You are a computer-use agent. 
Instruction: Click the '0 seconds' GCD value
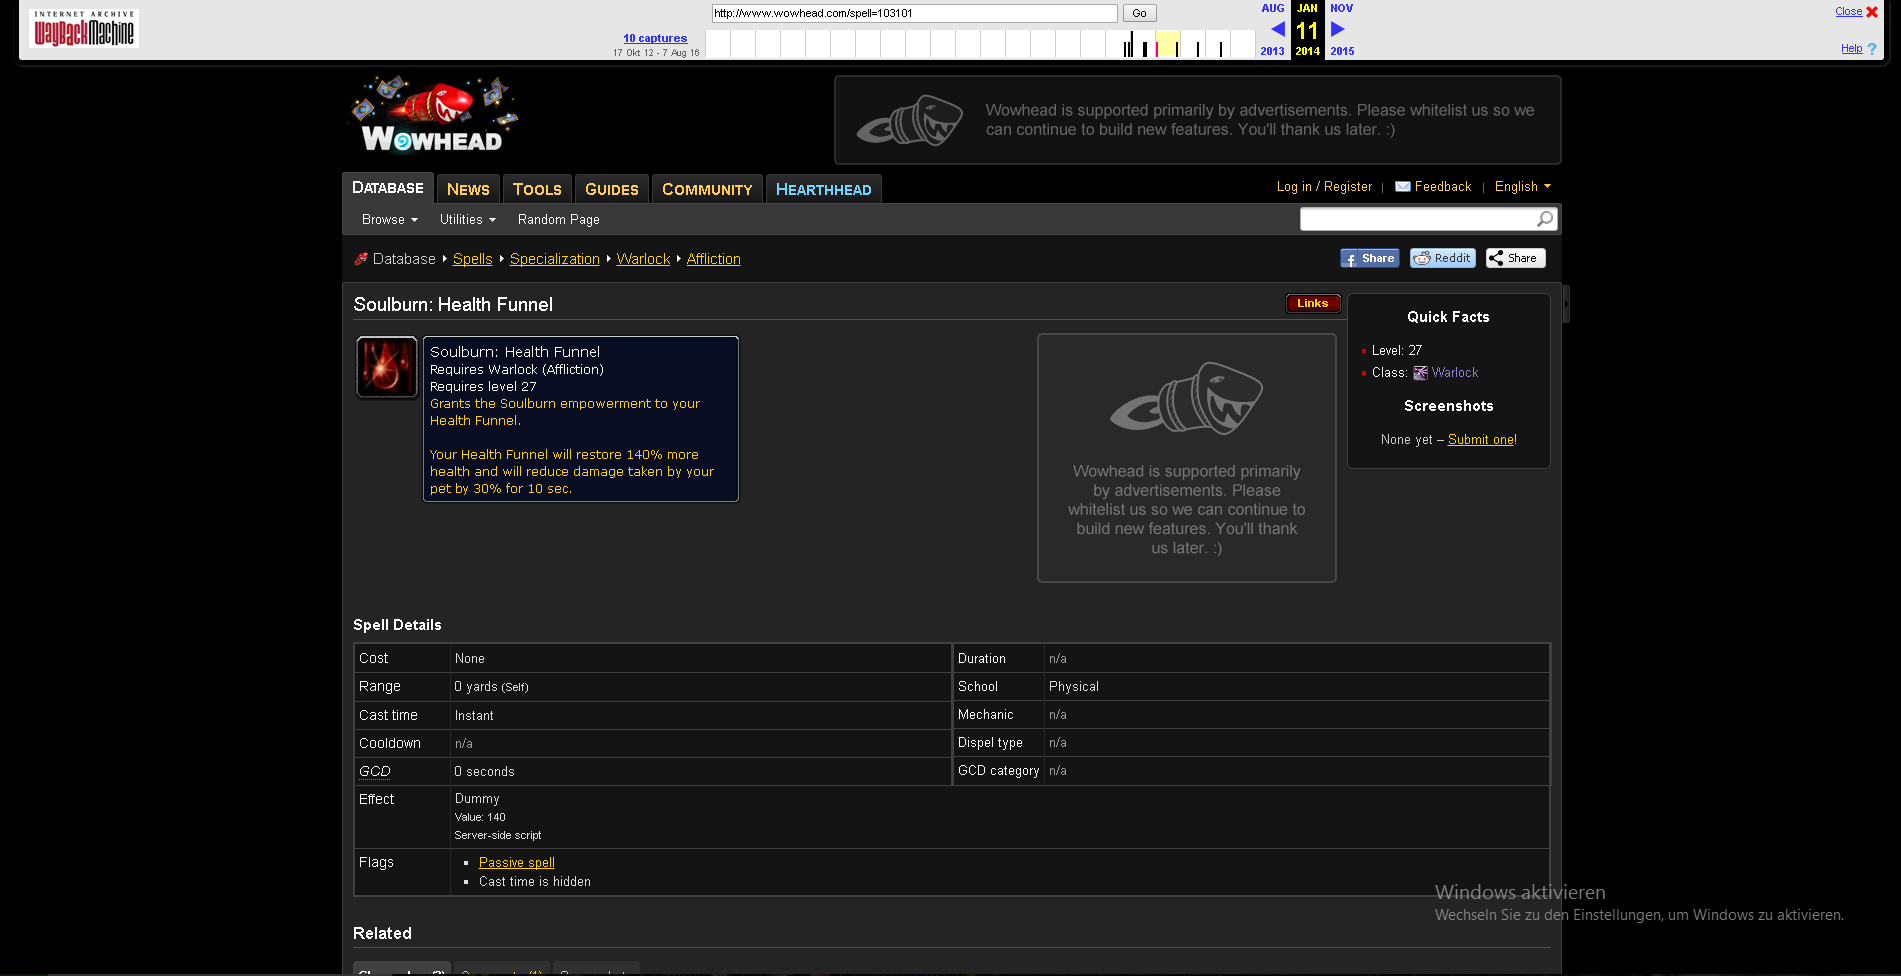[484, 772]
